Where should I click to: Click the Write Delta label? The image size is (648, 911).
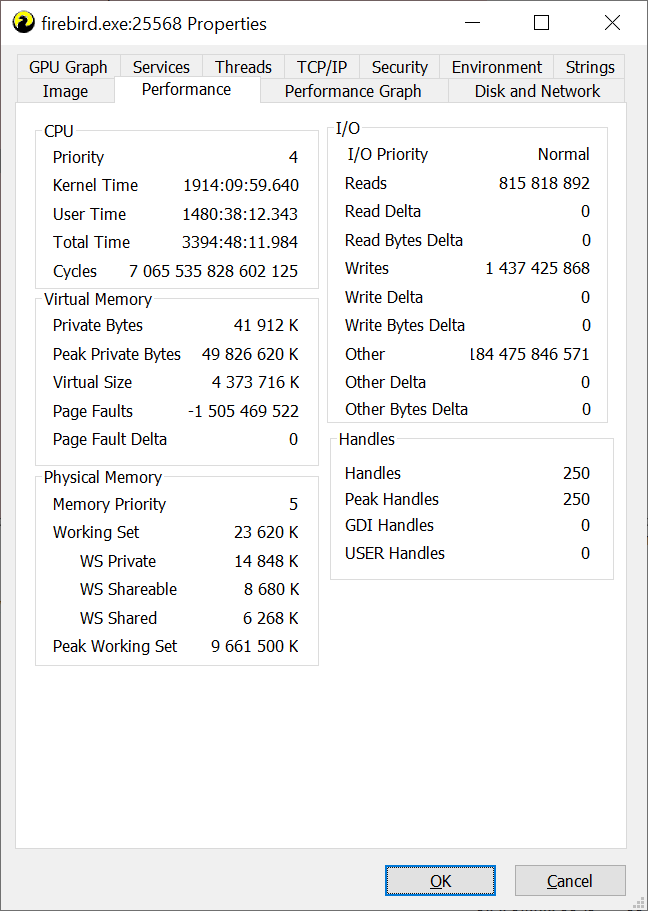[384, 297]
